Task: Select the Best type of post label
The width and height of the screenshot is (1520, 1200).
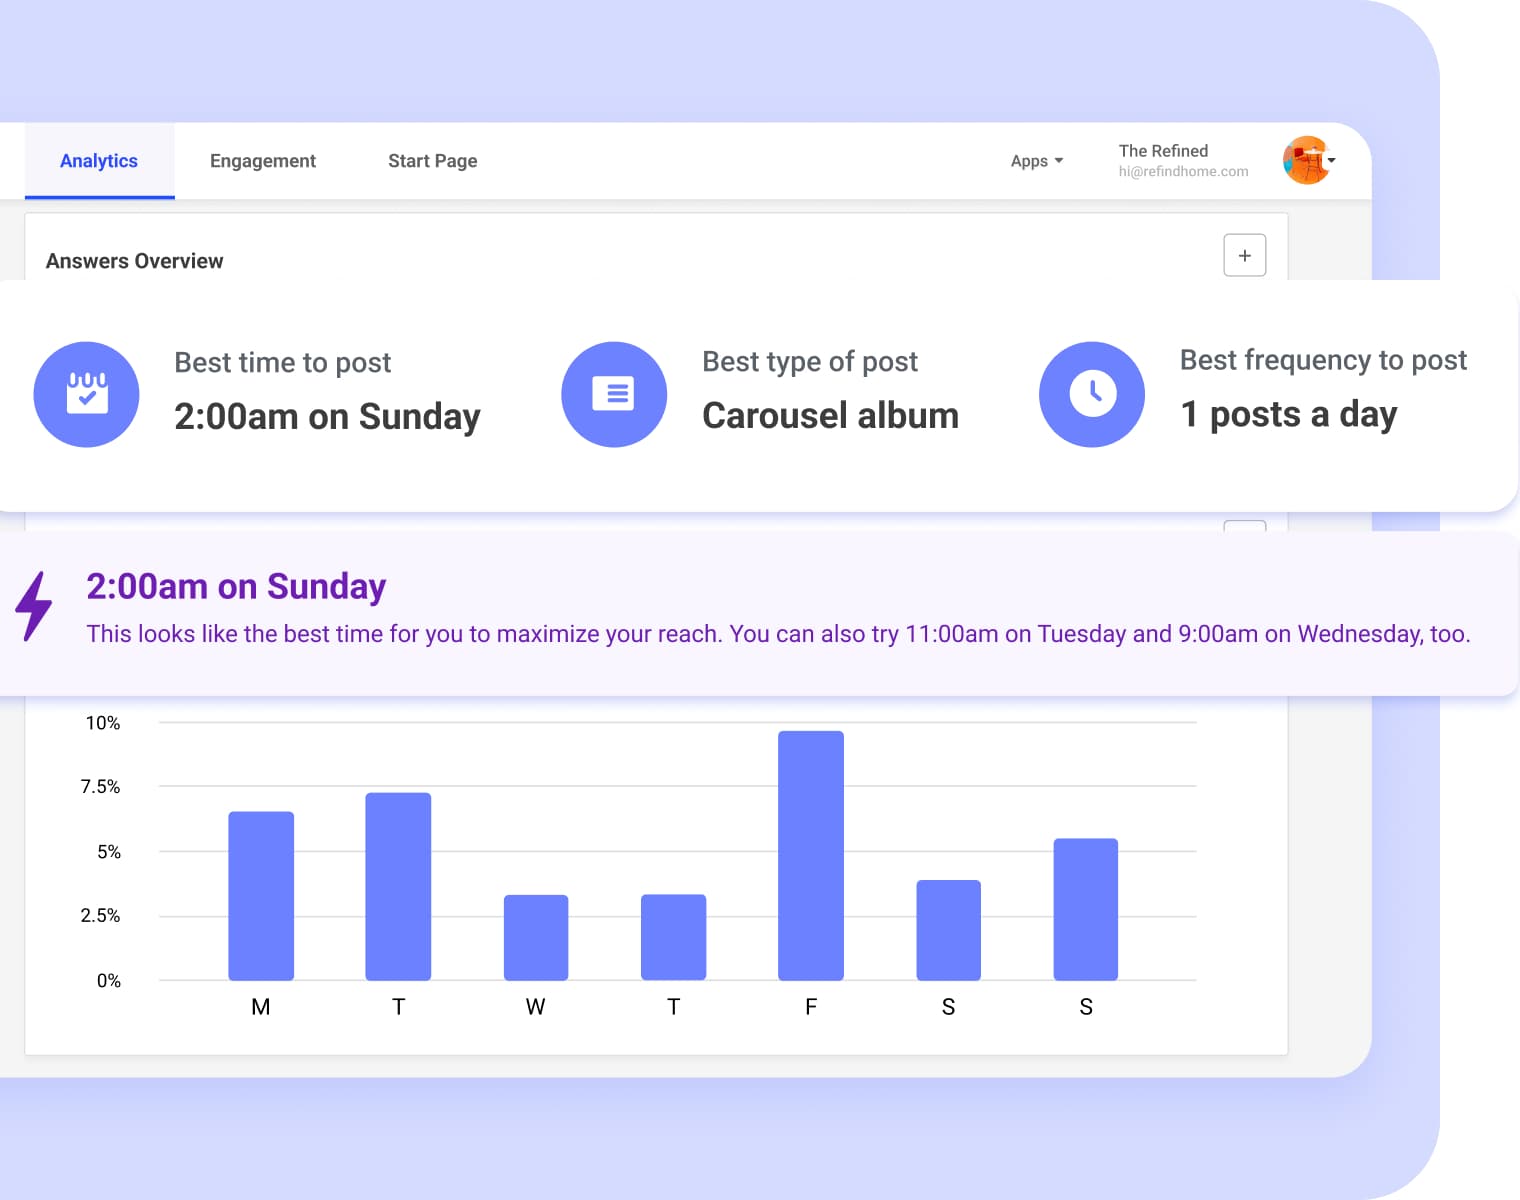Action: [810, 361]
